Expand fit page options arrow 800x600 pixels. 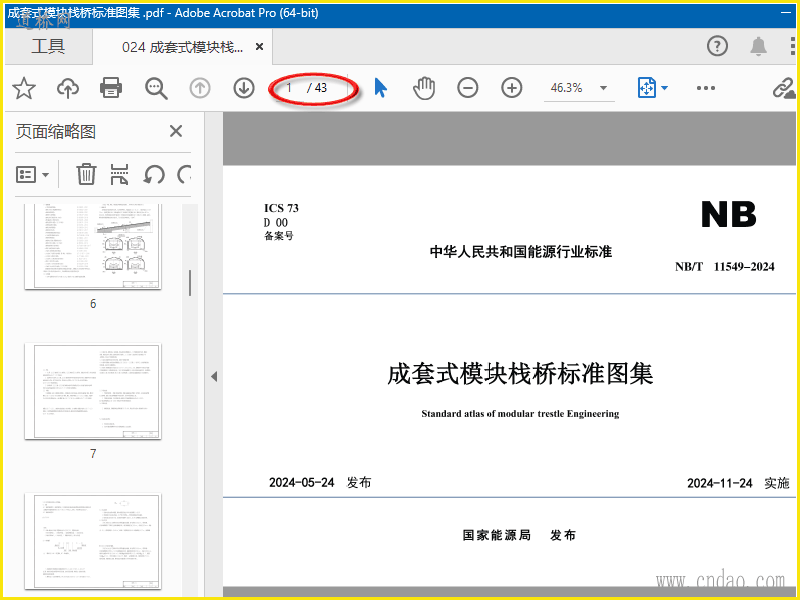click(x=664, y=88)
